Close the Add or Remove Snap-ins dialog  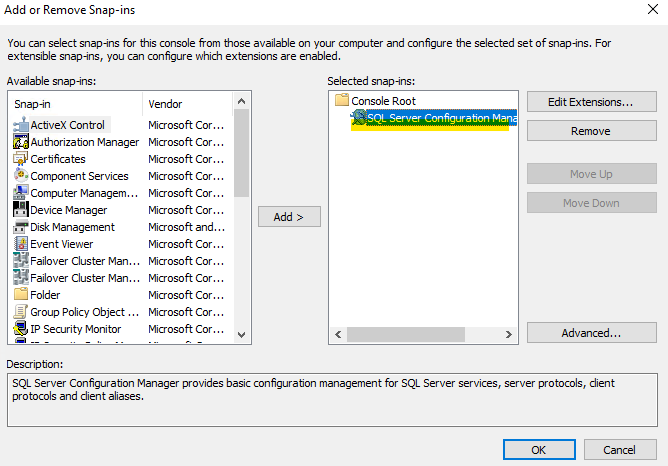tap(653, 9)
